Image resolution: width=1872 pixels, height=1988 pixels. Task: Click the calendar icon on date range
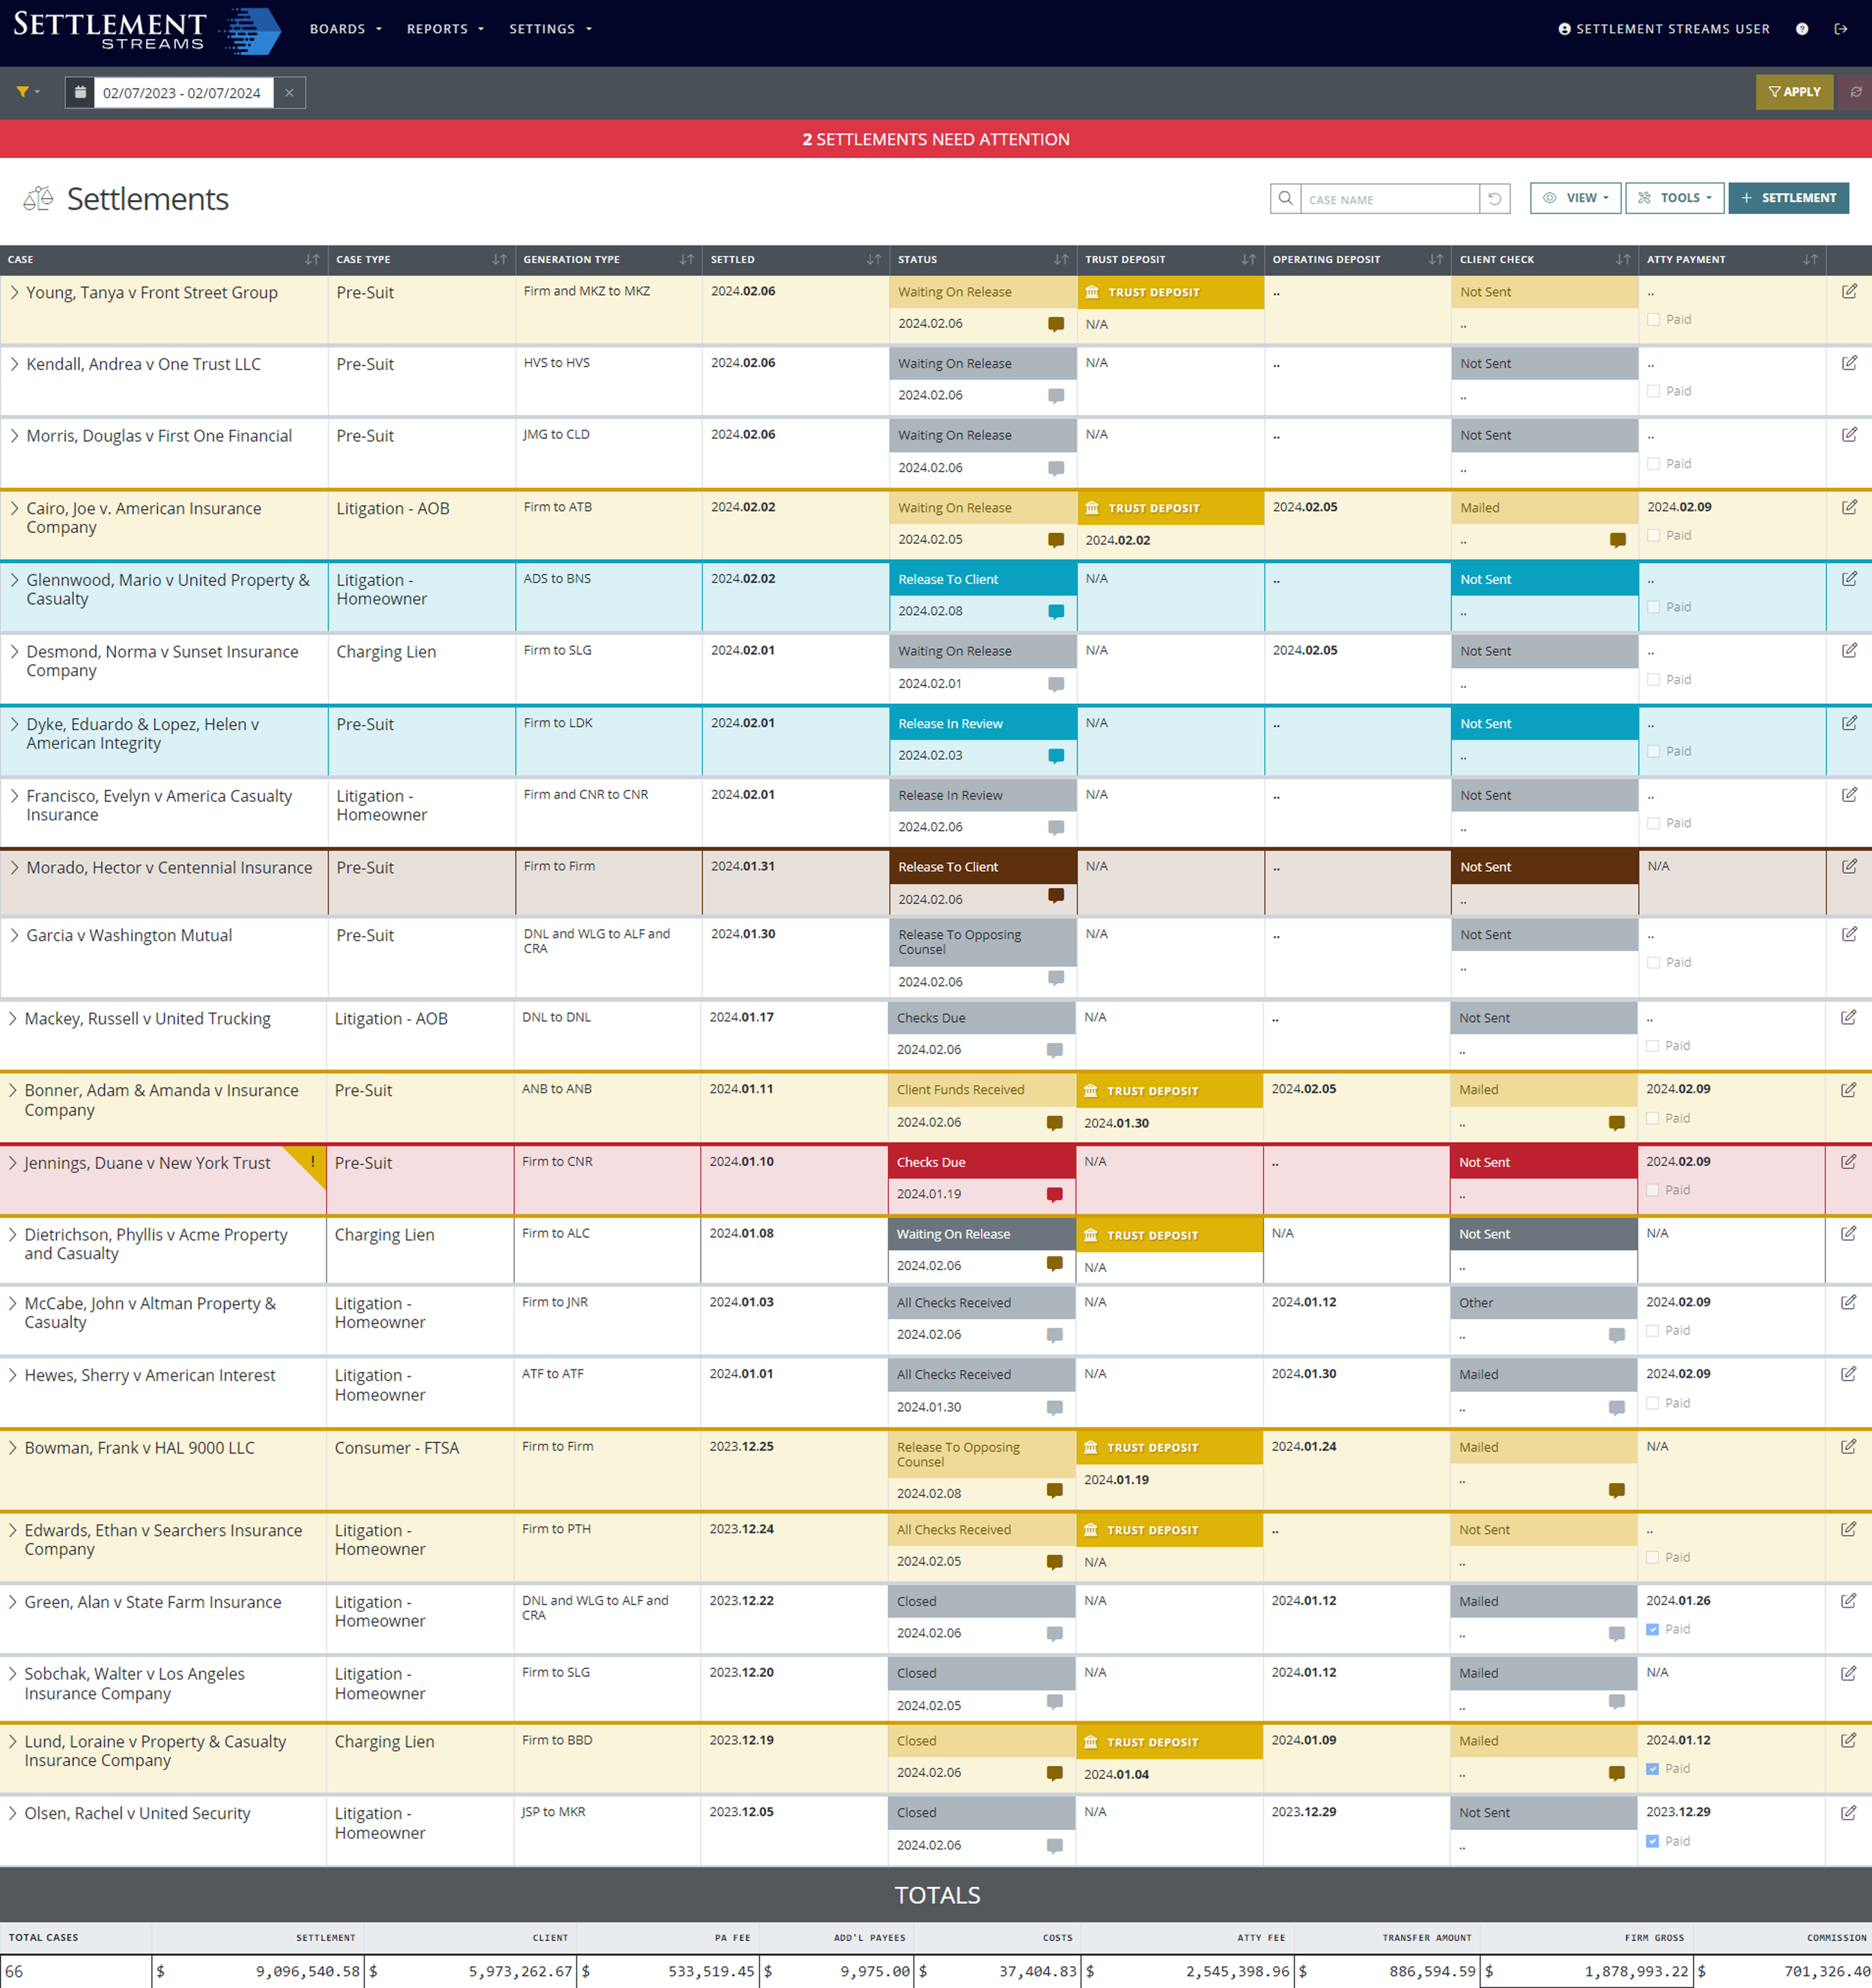click(80, 92)
